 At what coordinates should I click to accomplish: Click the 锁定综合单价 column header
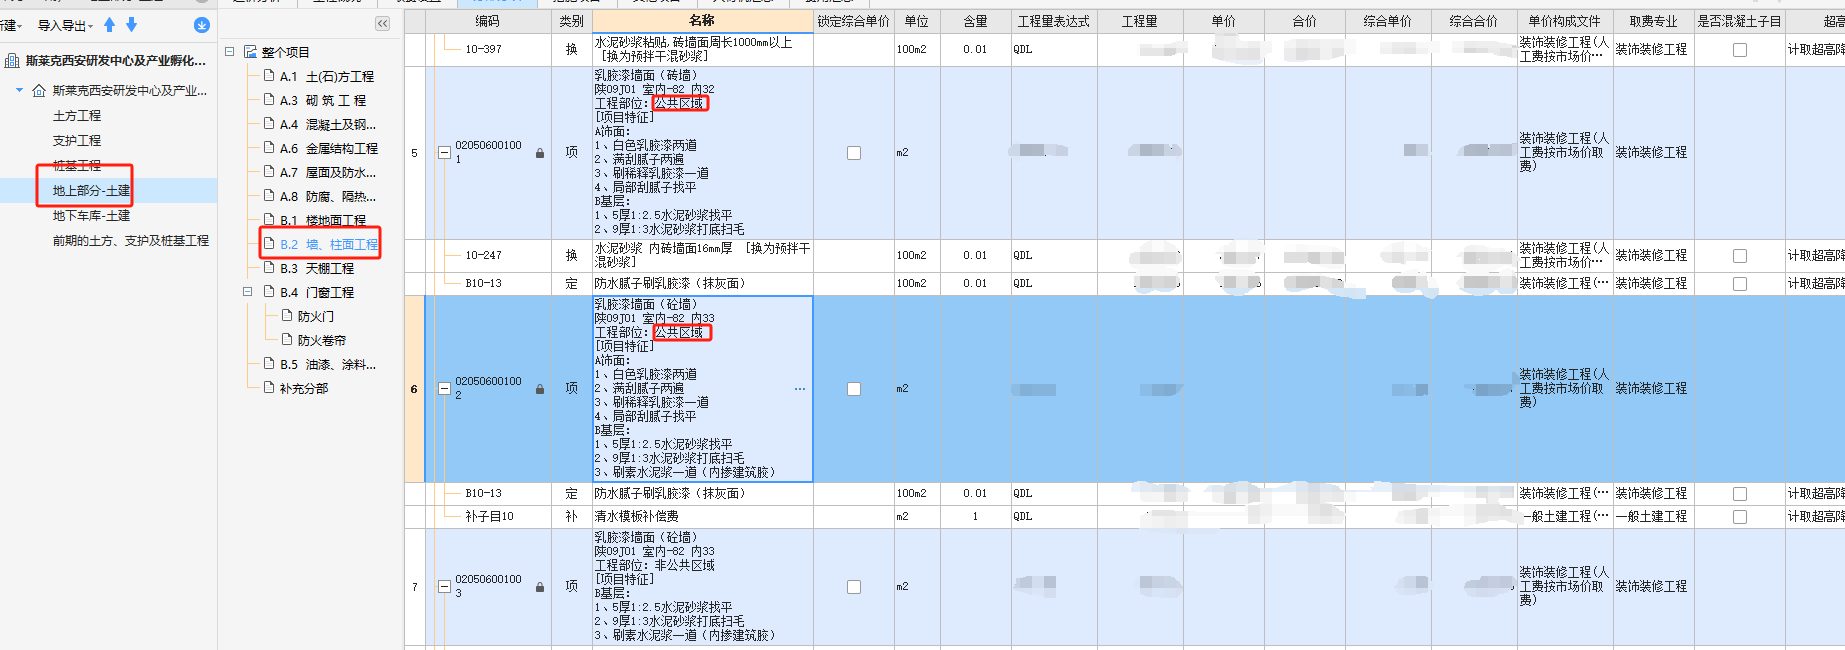tap(853, 21)
